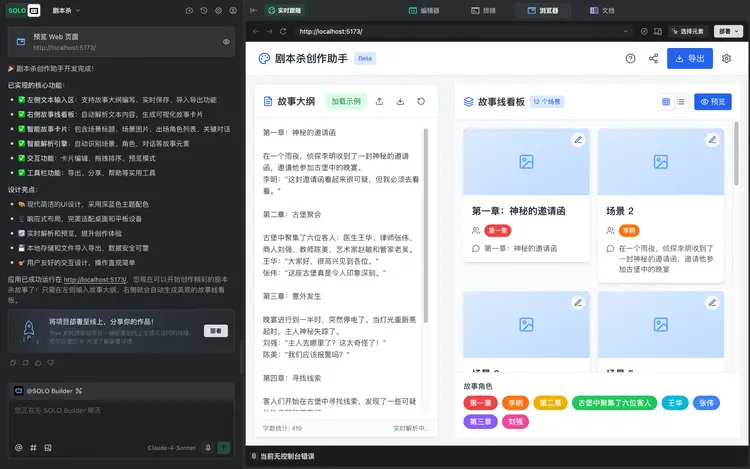Switch to the 编辑器 tab
Viewport: 750px width, 469px height.
coord(424,10)
